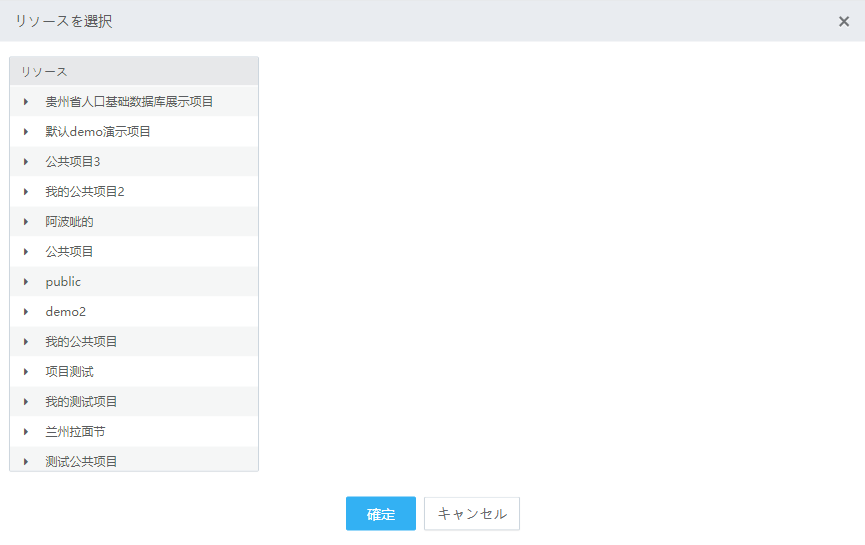Image resolution: width=865 pixels, height=545 pixels.
Task: Expand the 阿波呲的 node arrow
Action: (x=26, y=222)
